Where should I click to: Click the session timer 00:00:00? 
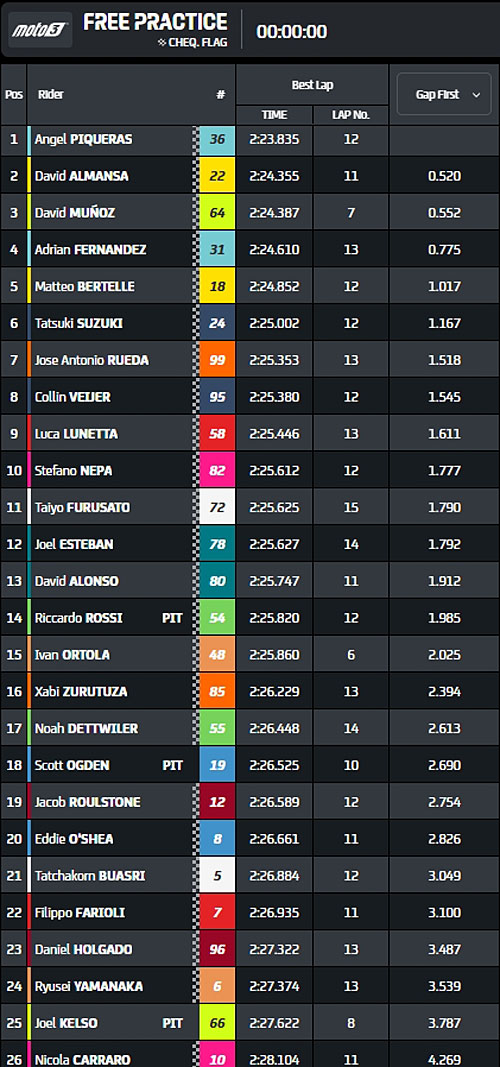click(291, 31)
